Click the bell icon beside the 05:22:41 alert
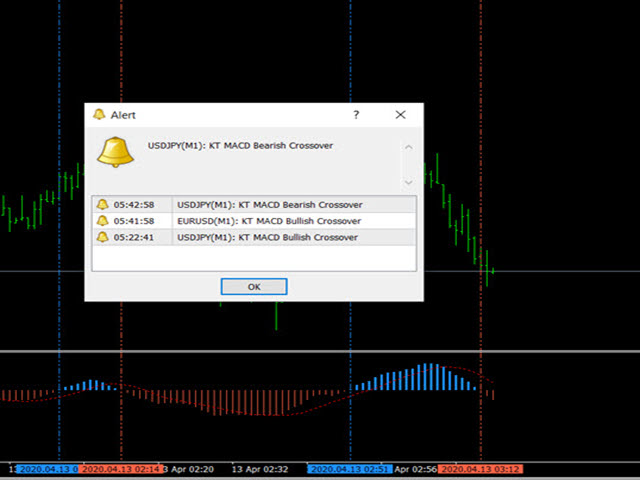The image size is (640, 480). click(x=102, y=237)
